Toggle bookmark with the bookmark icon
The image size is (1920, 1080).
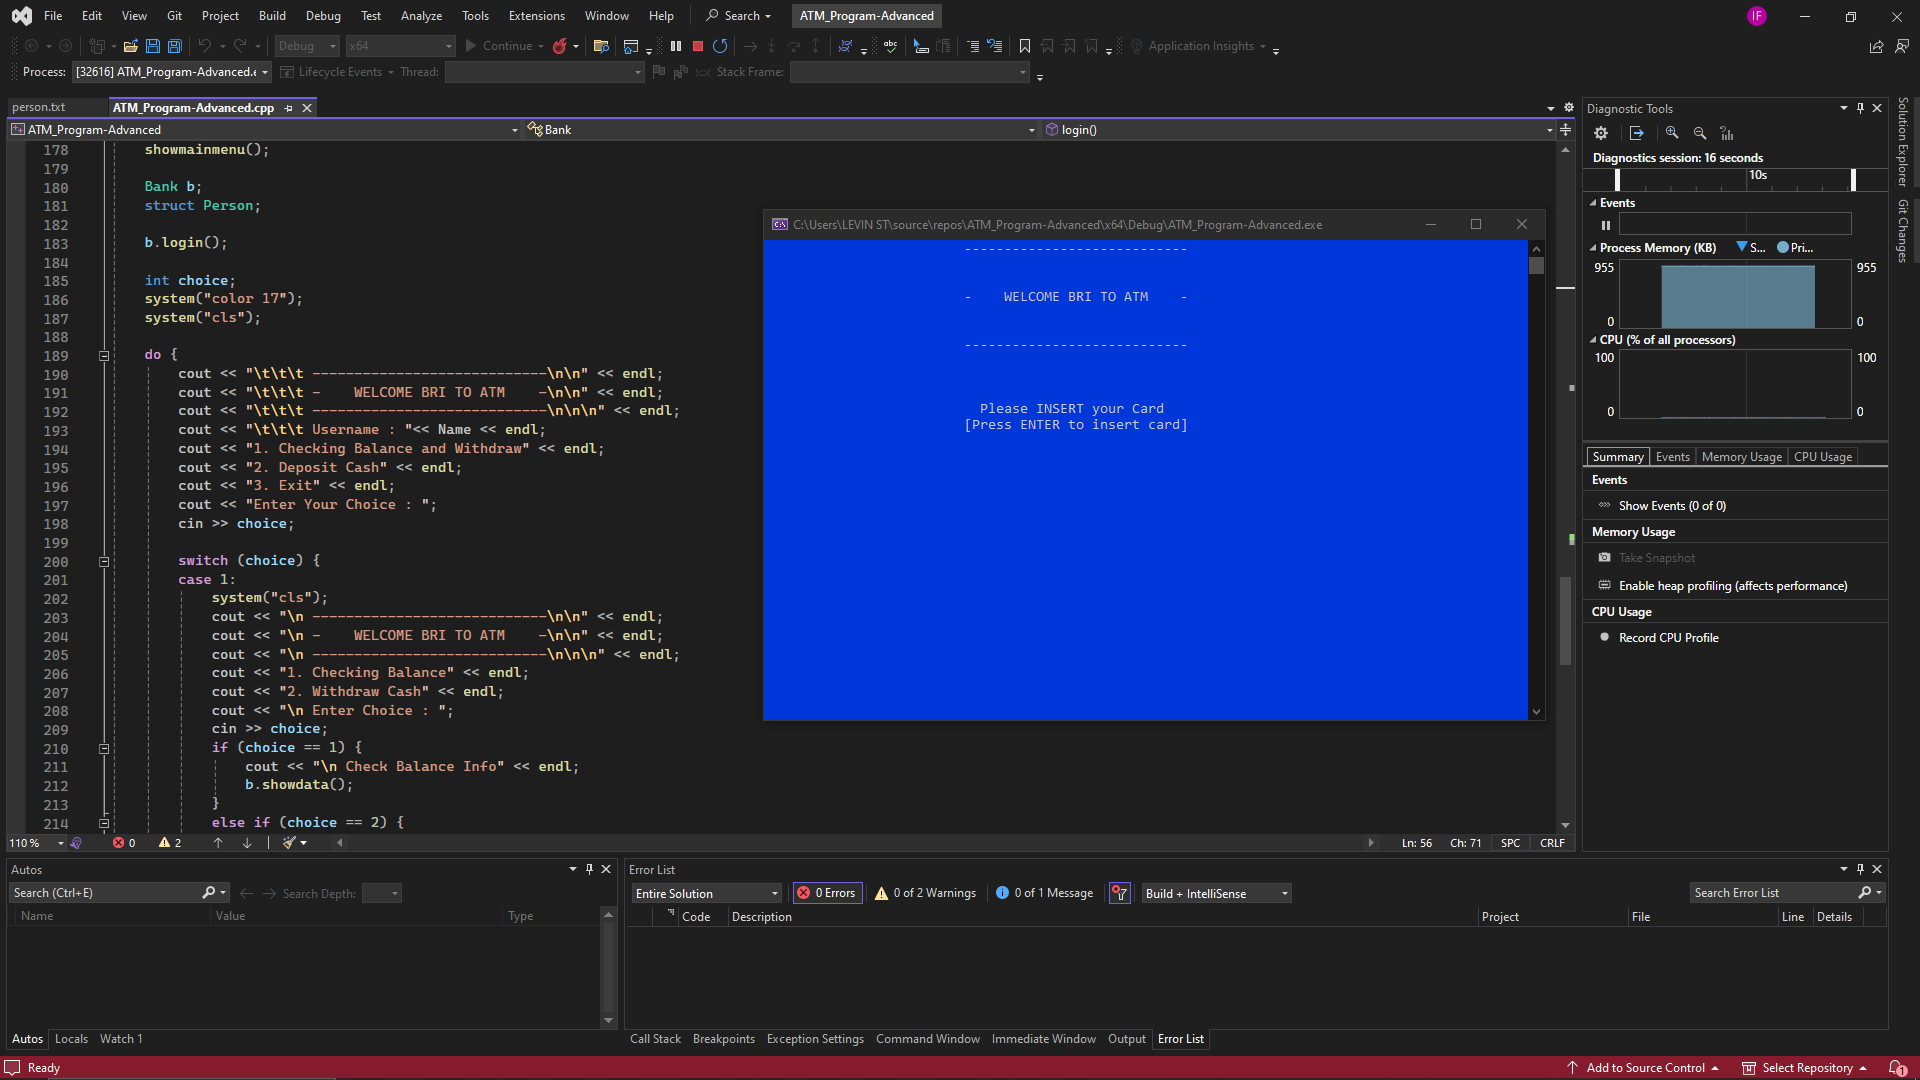coord(1025,46)
